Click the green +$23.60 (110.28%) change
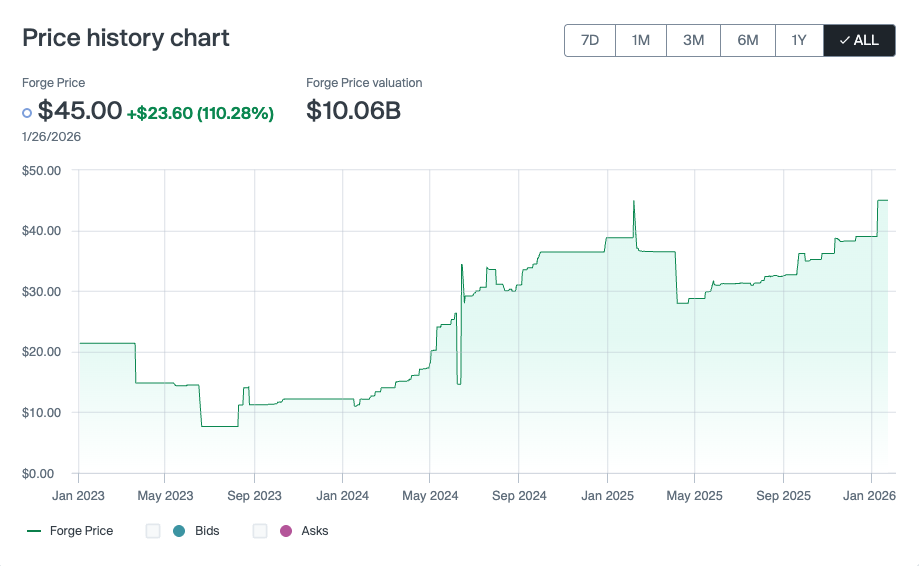919x566 pixels. tap(200, 113)
